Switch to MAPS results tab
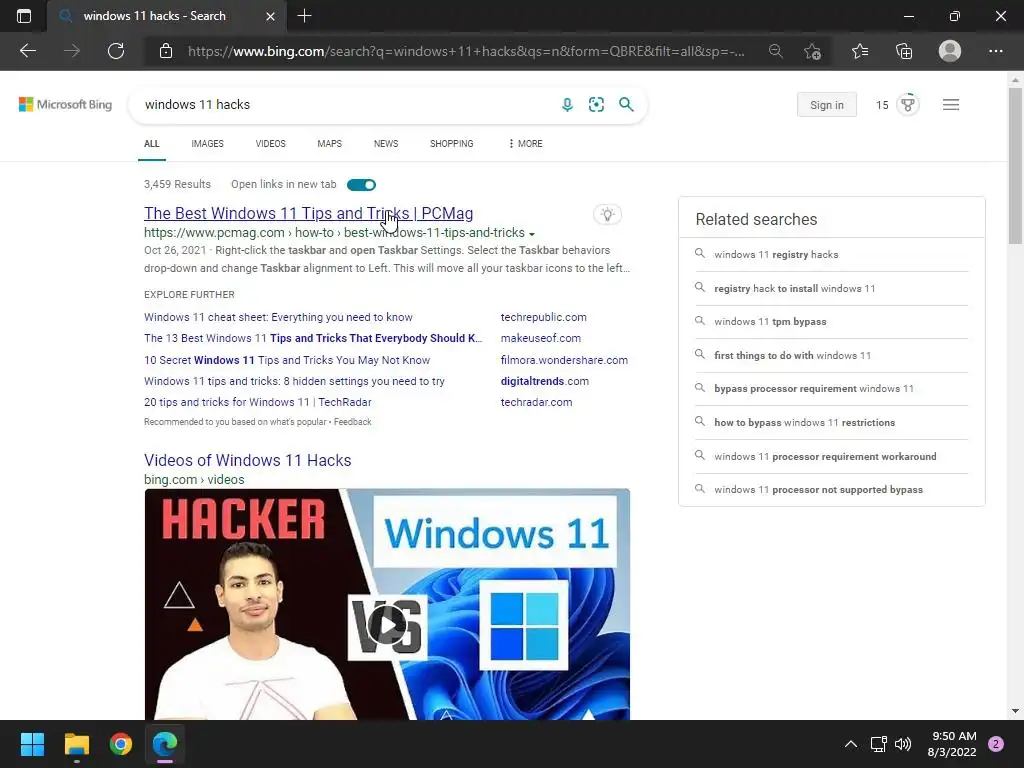The width and height of the screenshot is (1024, 768). (x=329, y=144)
